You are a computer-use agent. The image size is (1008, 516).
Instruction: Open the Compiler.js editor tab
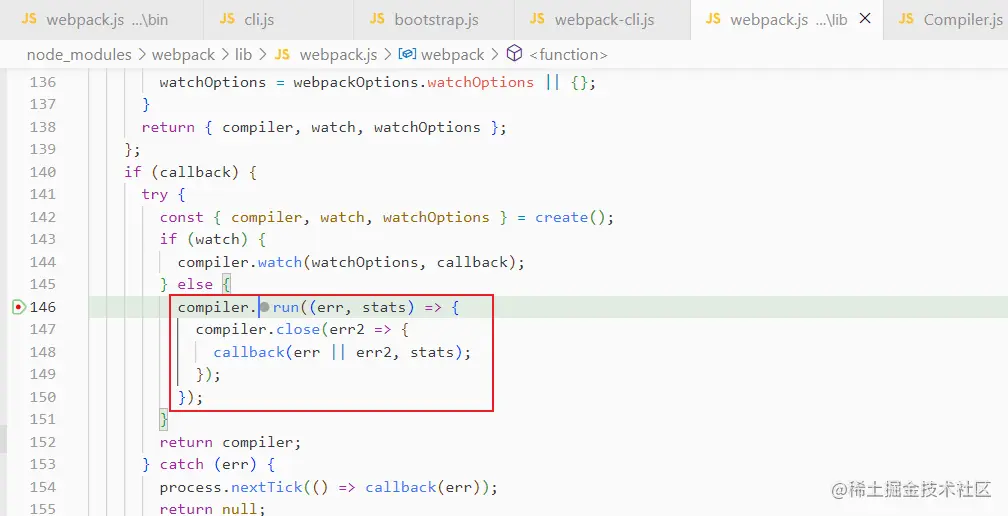point(945,20)
